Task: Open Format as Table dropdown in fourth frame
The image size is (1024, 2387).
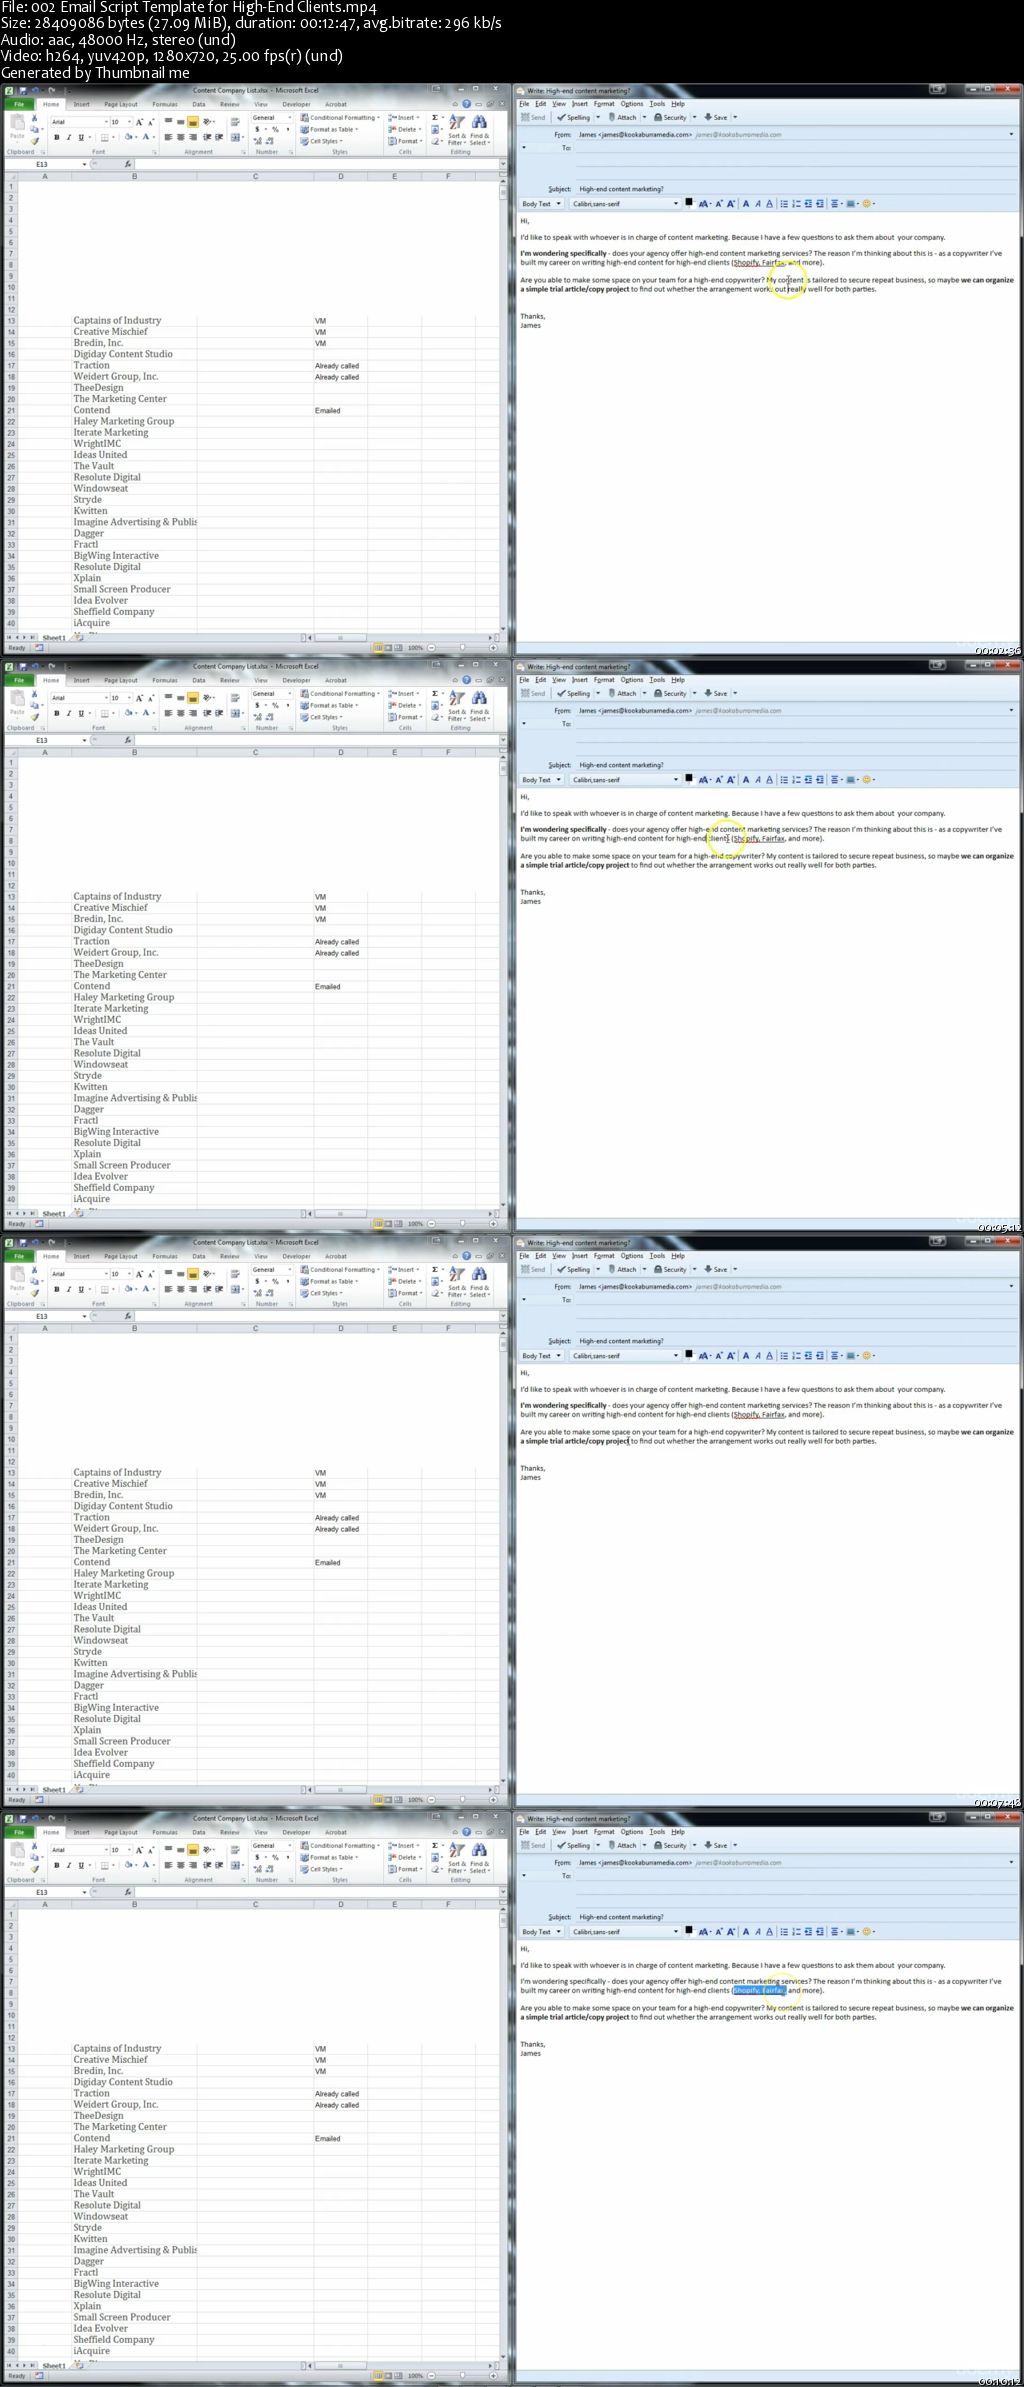Action: pos(330,1858)
